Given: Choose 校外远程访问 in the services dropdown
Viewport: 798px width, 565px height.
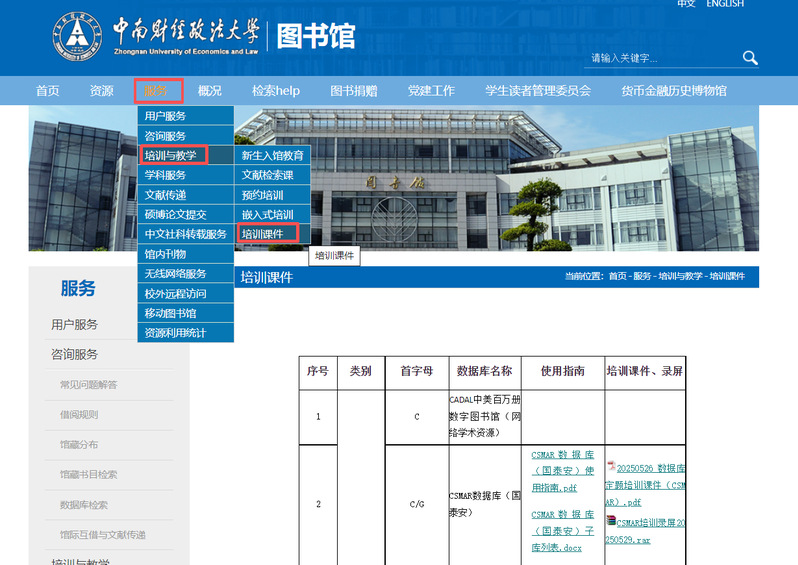Looking at the screenshot, I should pyautogui.click(x=176, y=293).
